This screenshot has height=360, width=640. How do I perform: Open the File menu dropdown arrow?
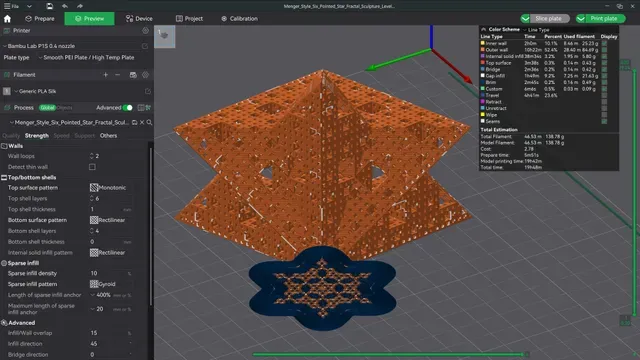pyautogui.click(x=29, y=7)
